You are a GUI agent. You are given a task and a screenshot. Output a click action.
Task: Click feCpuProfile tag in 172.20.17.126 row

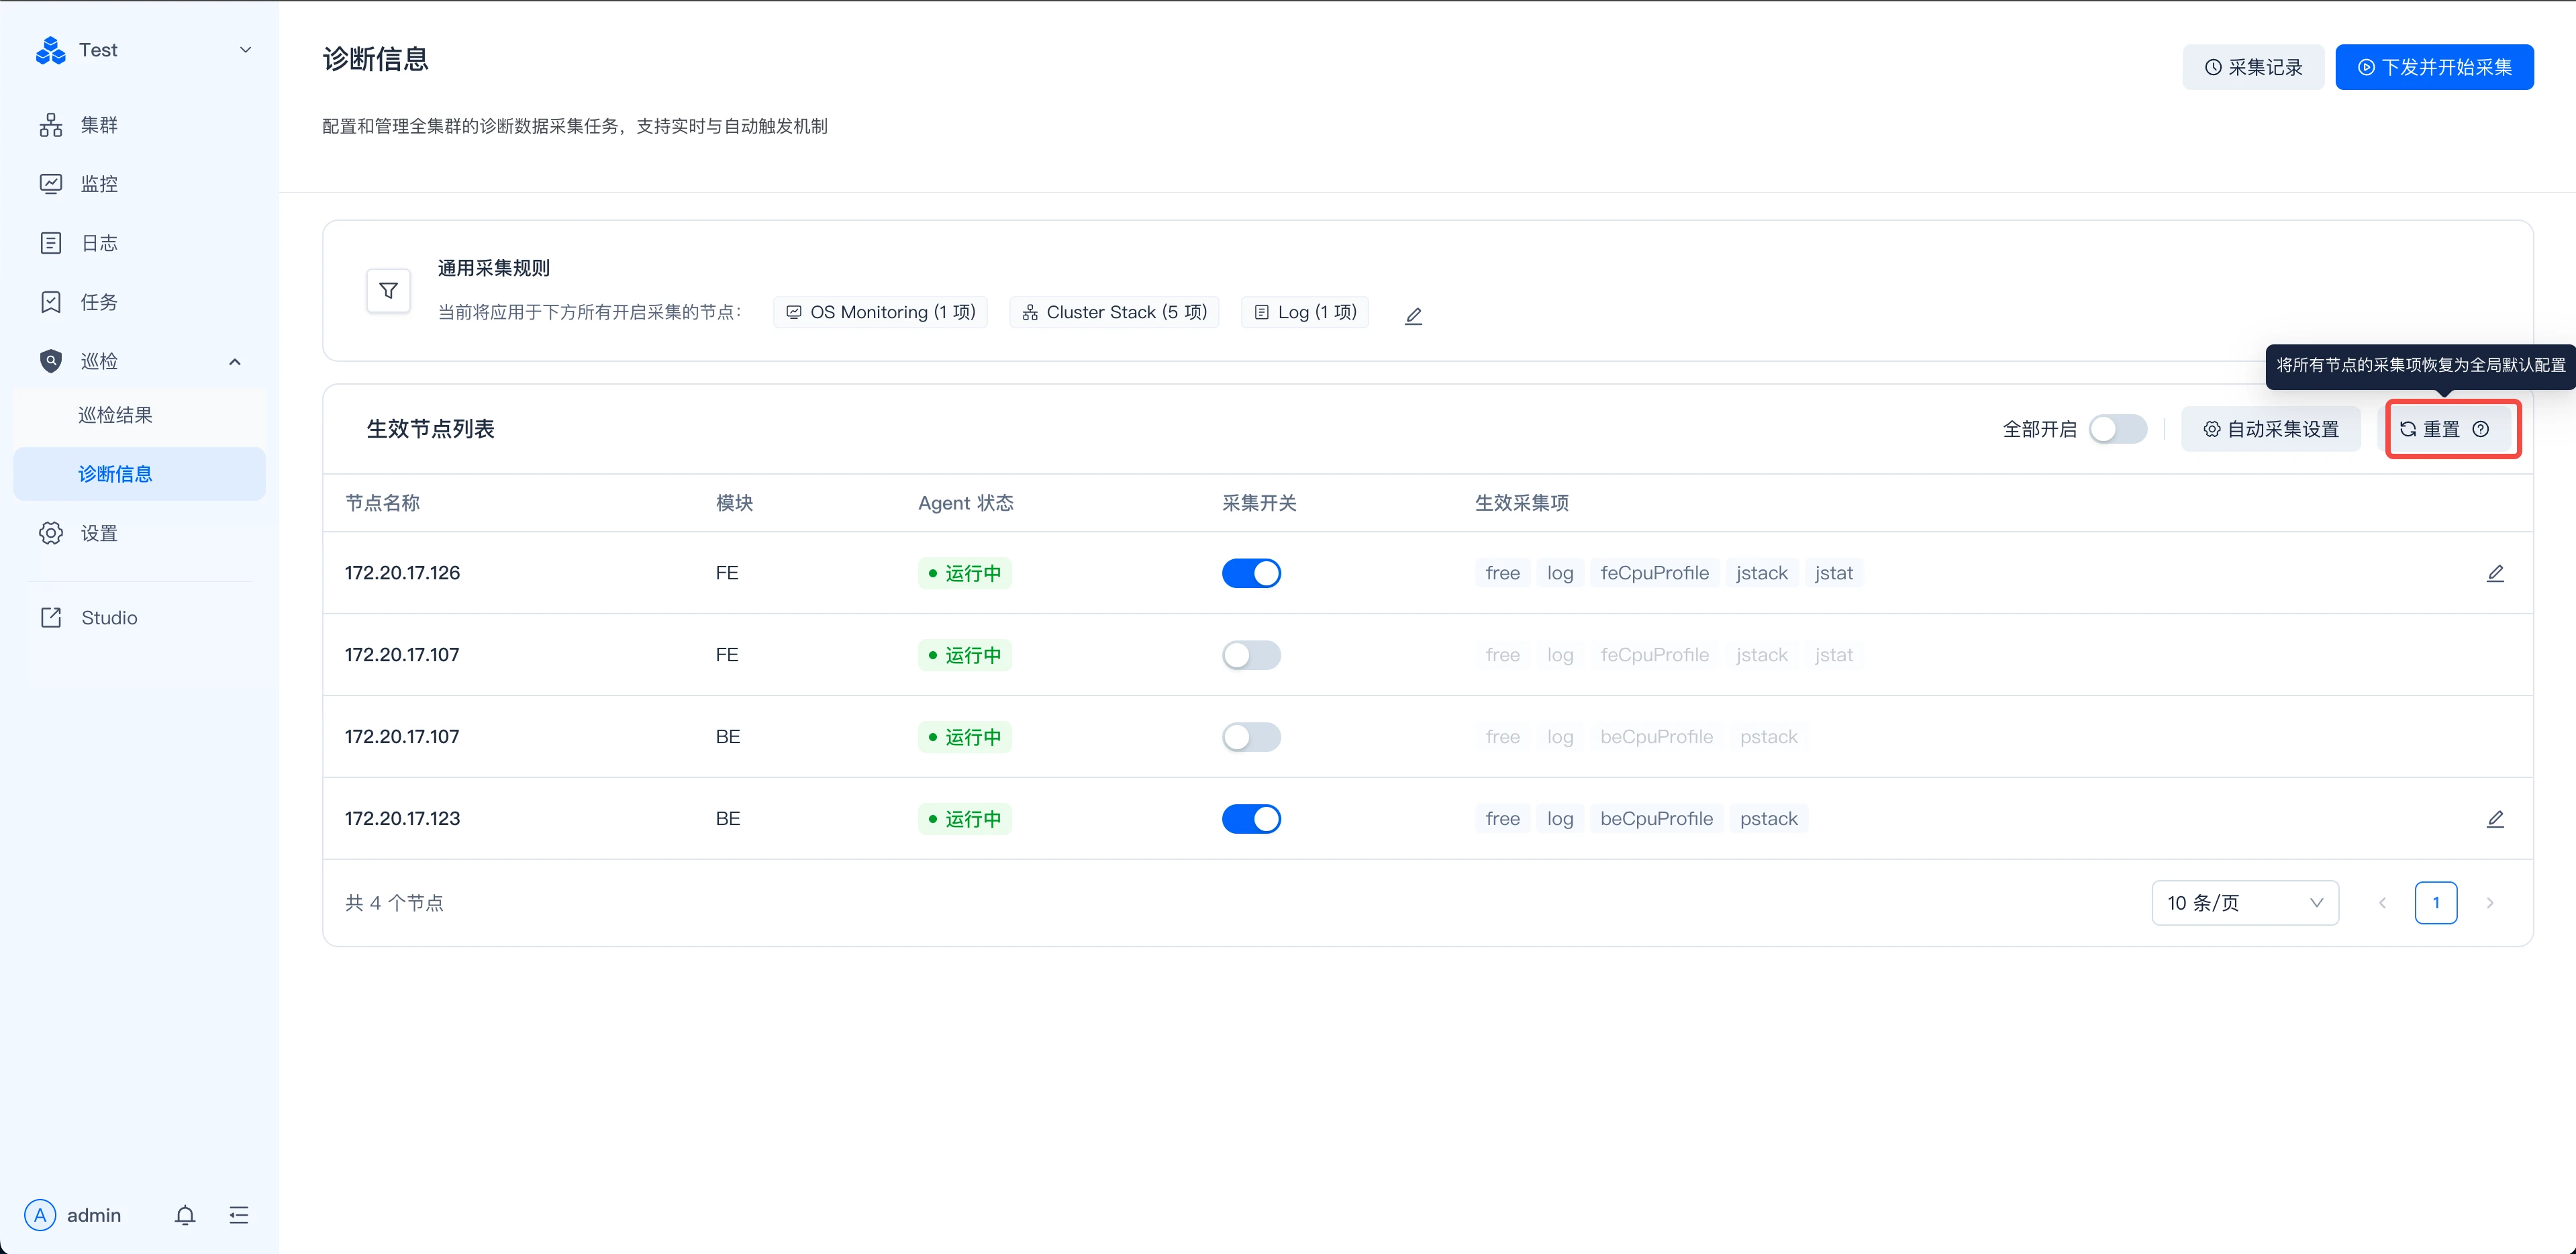pyautogui.click(x=1654, y=573)
